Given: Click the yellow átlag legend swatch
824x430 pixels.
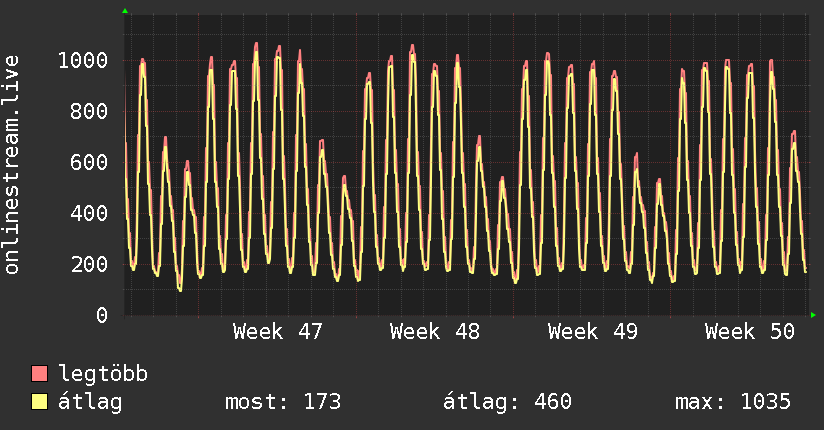Looking at the screenshot, I should pyautogui.click(x=39, y=402).
